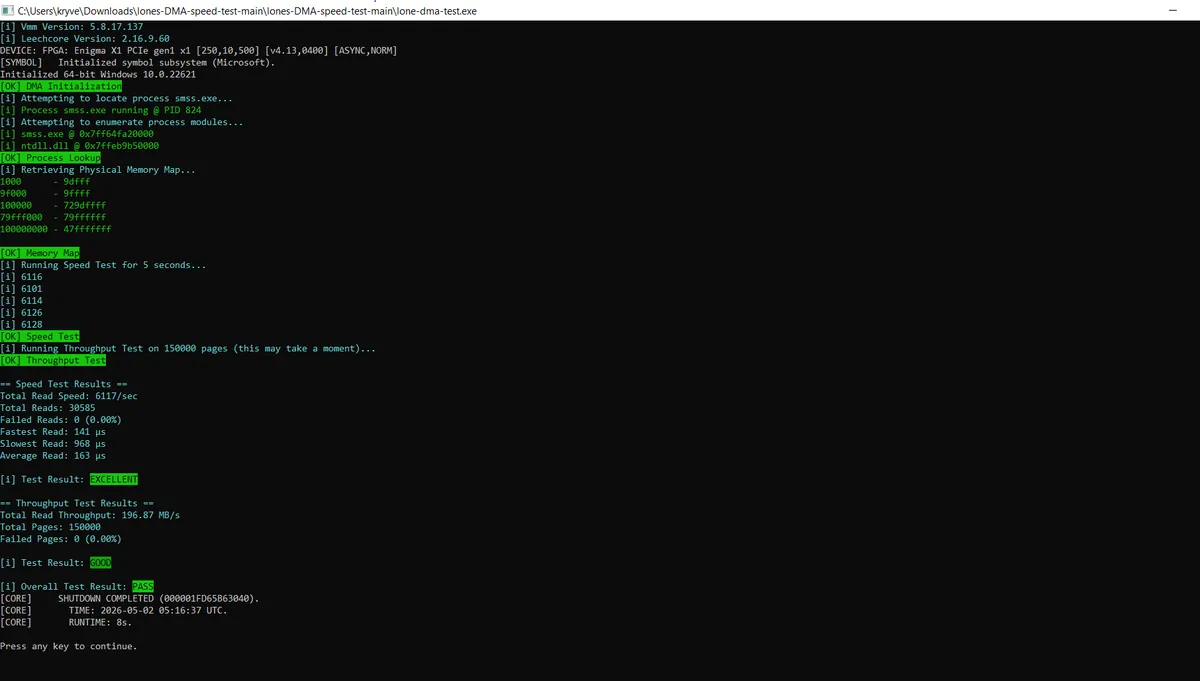Click the smss.exe memory address line
Image resolution: width=1200 pixels, height=681 pixels.
(x=77, y=134)
